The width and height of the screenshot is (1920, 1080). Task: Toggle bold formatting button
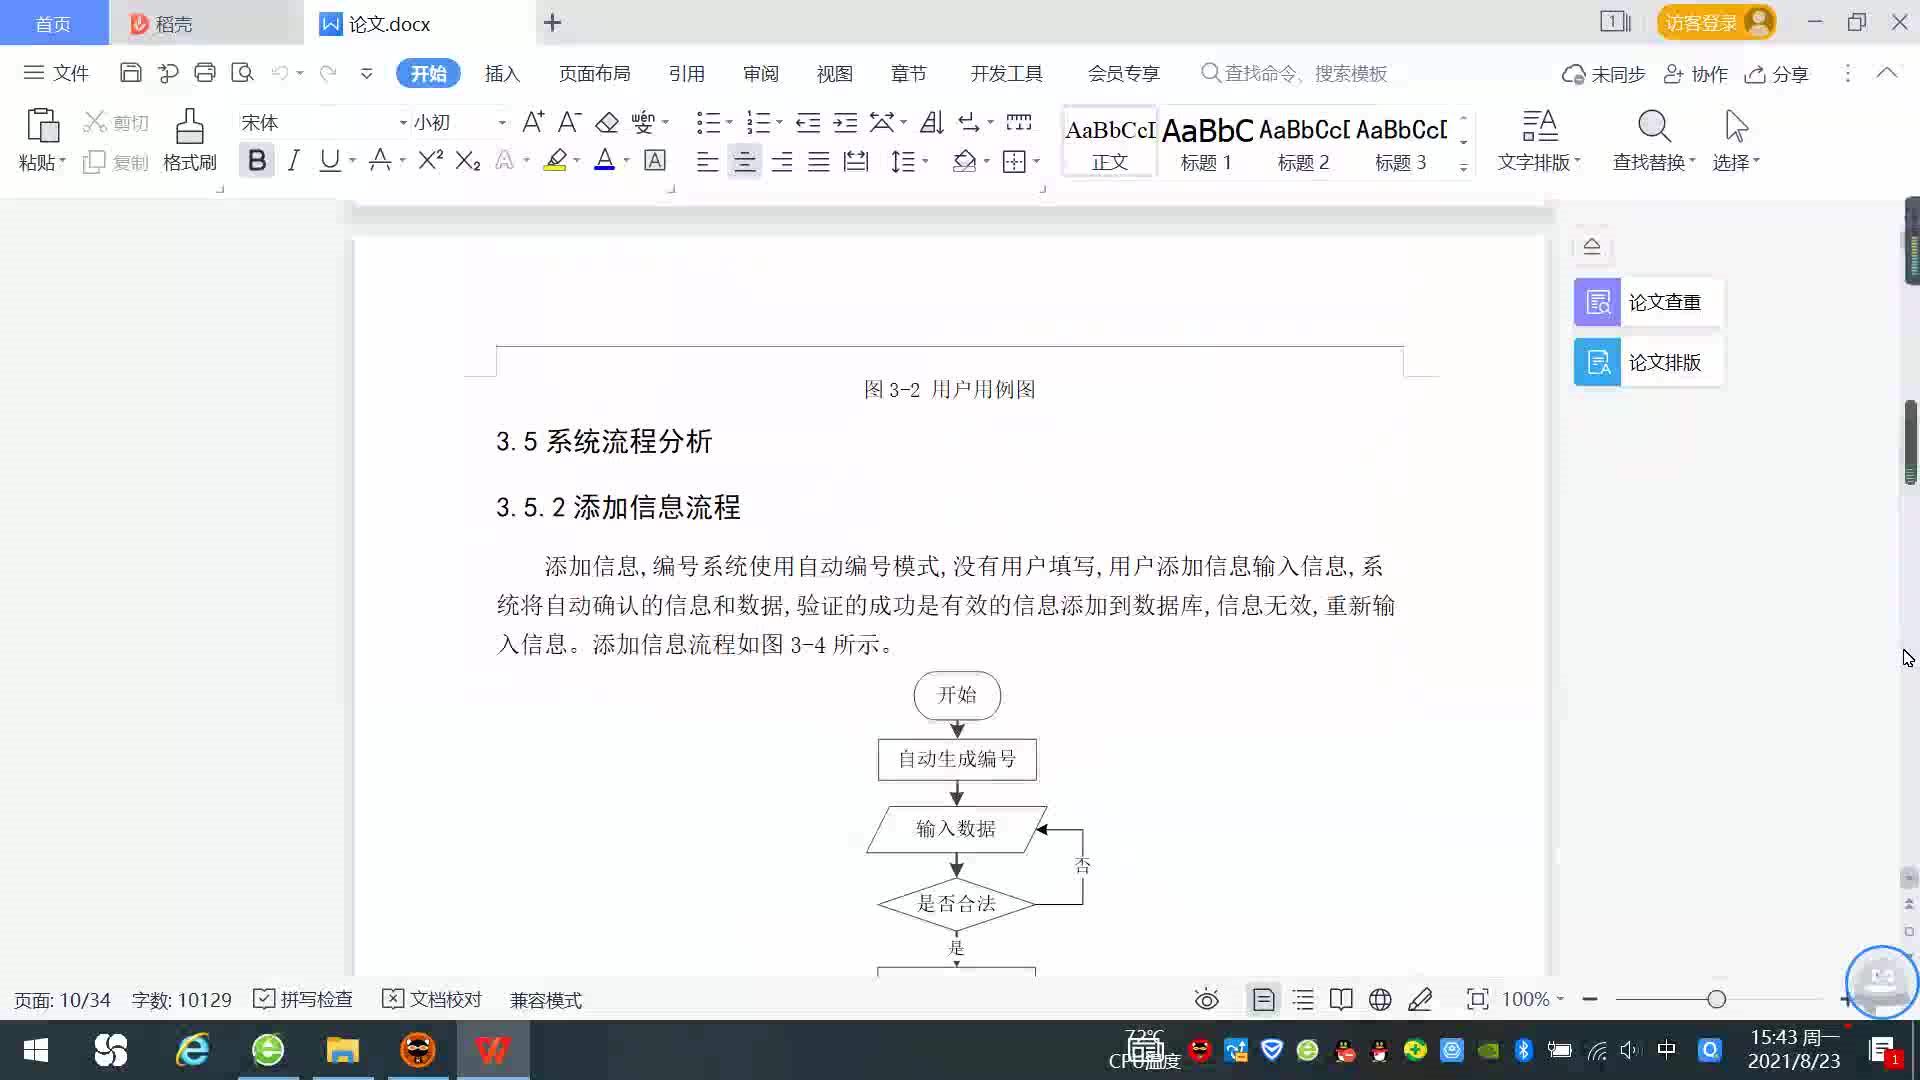coord(257,160)
